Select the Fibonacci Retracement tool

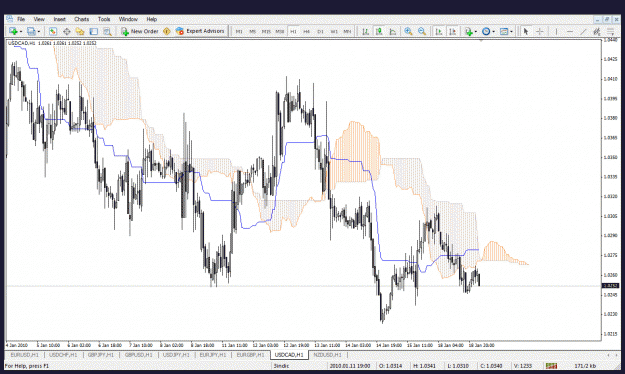610,31
